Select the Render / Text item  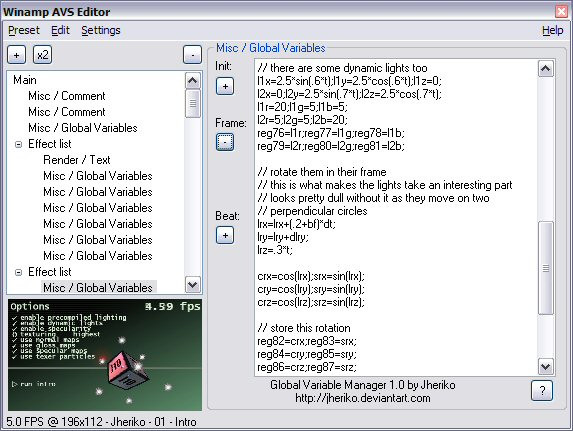click(x=77, y=160)
